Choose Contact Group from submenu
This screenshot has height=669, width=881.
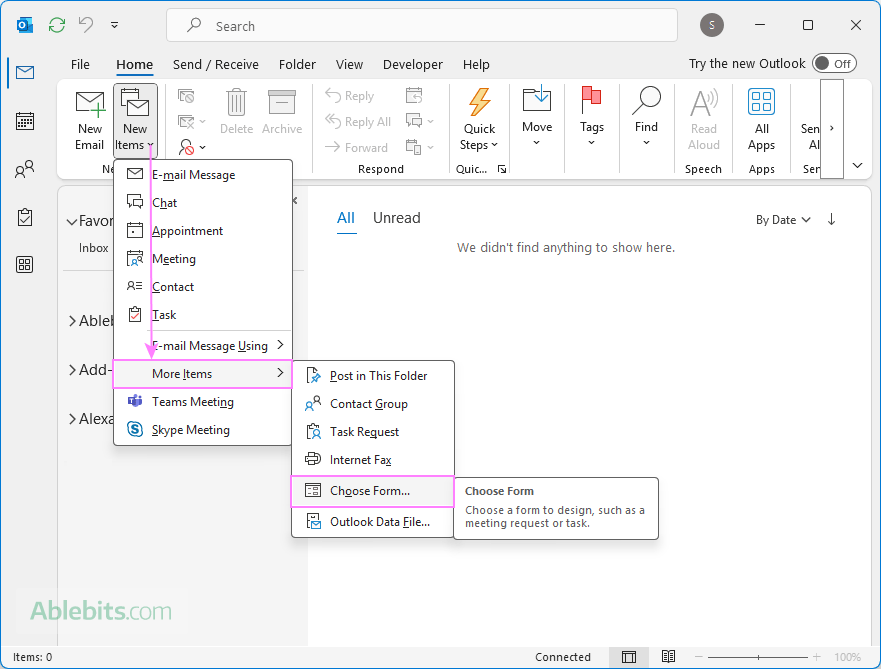pyautogui.click(x=373, y=404)
